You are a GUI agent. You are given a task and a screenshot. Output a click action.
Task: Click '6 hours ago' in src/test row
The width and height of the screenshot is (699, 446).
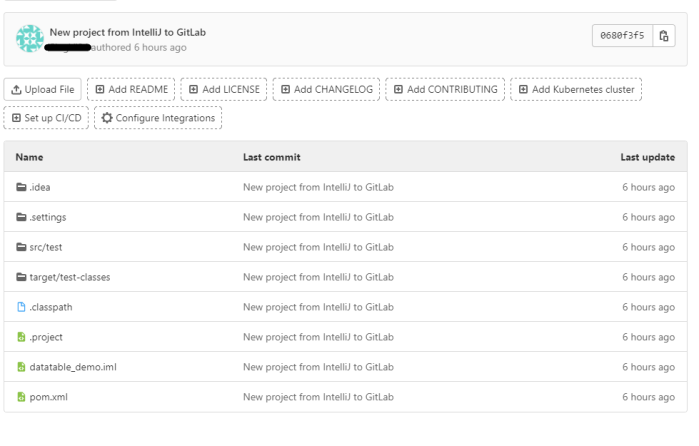[x=649, y=247]
